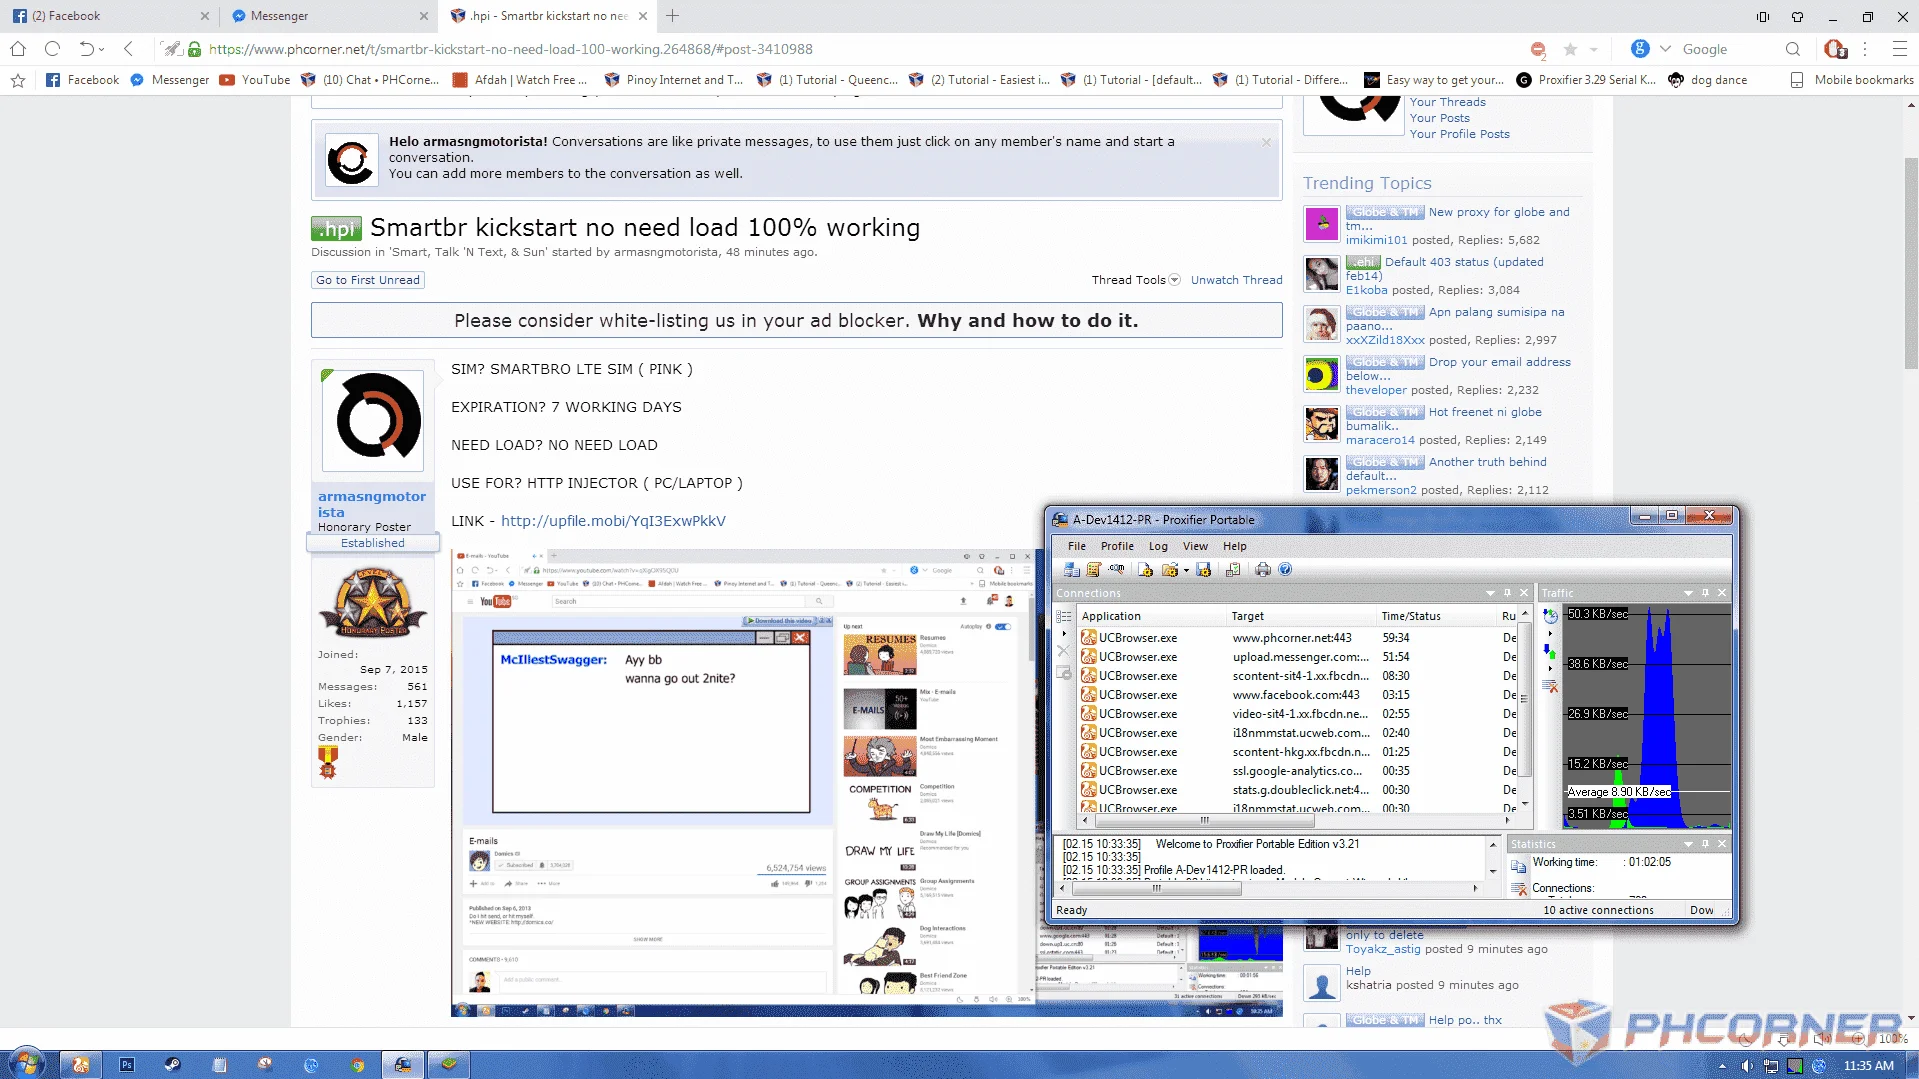Open Steam from taskbar
This screenshot has height=1079, width=1919.
173,1065
